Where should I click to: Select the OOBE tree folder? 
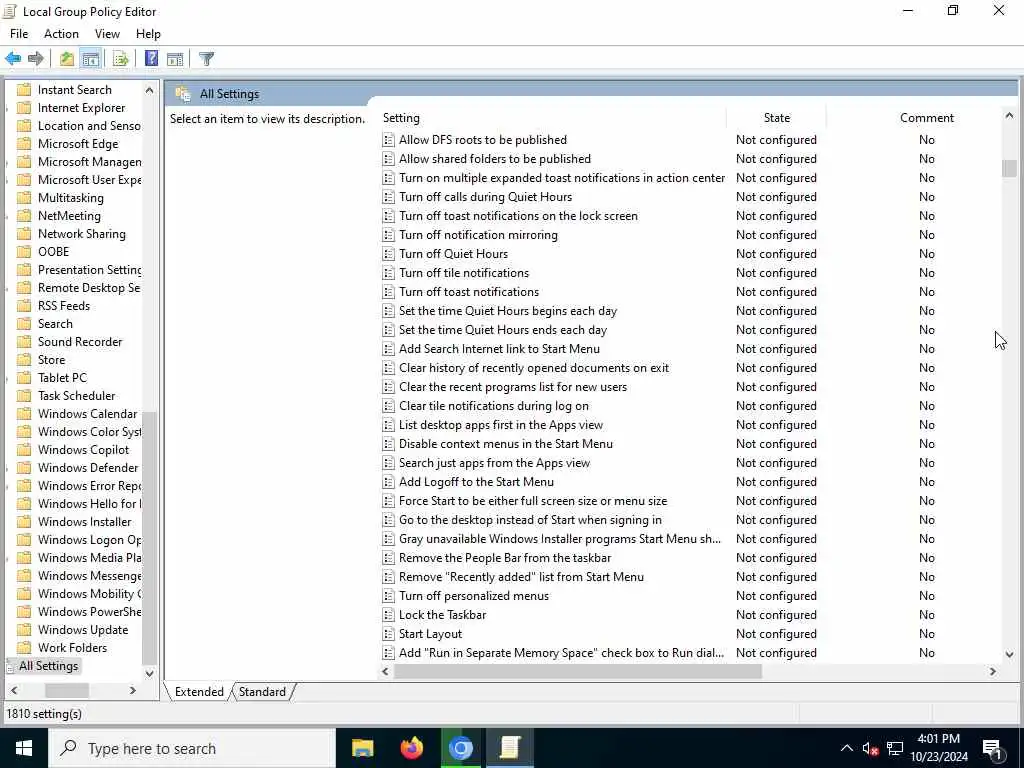[x=53, y=252]
